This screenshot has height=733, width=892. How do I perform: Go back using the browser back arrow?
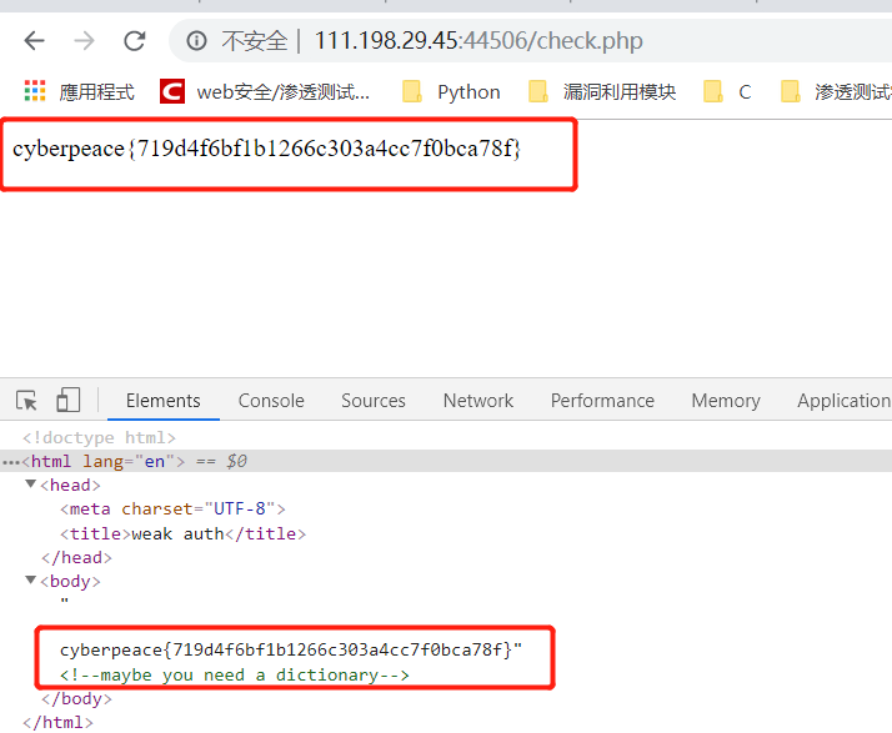pyautogui.click(x=35, y=41)
